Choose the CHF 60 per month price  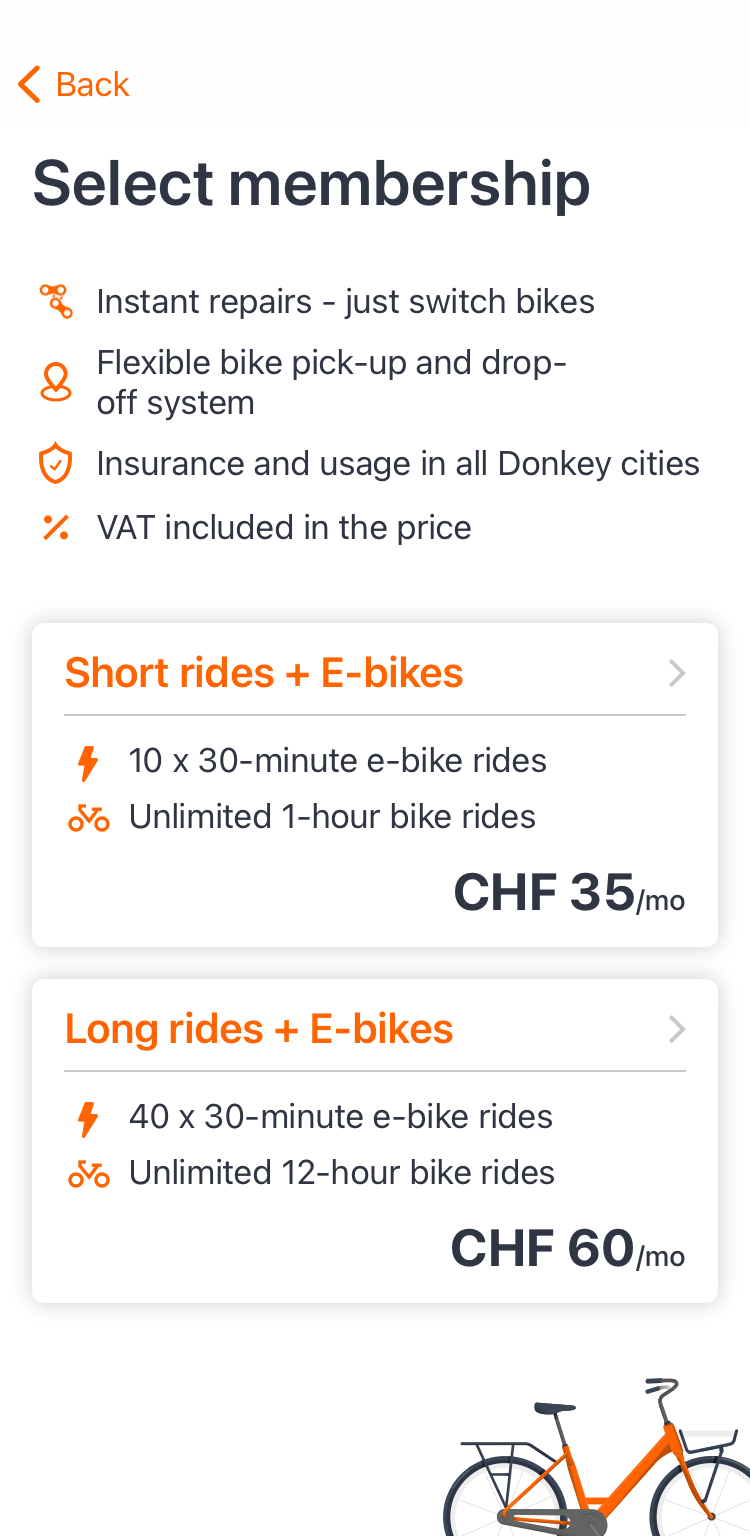click(x=567, y=1249)
